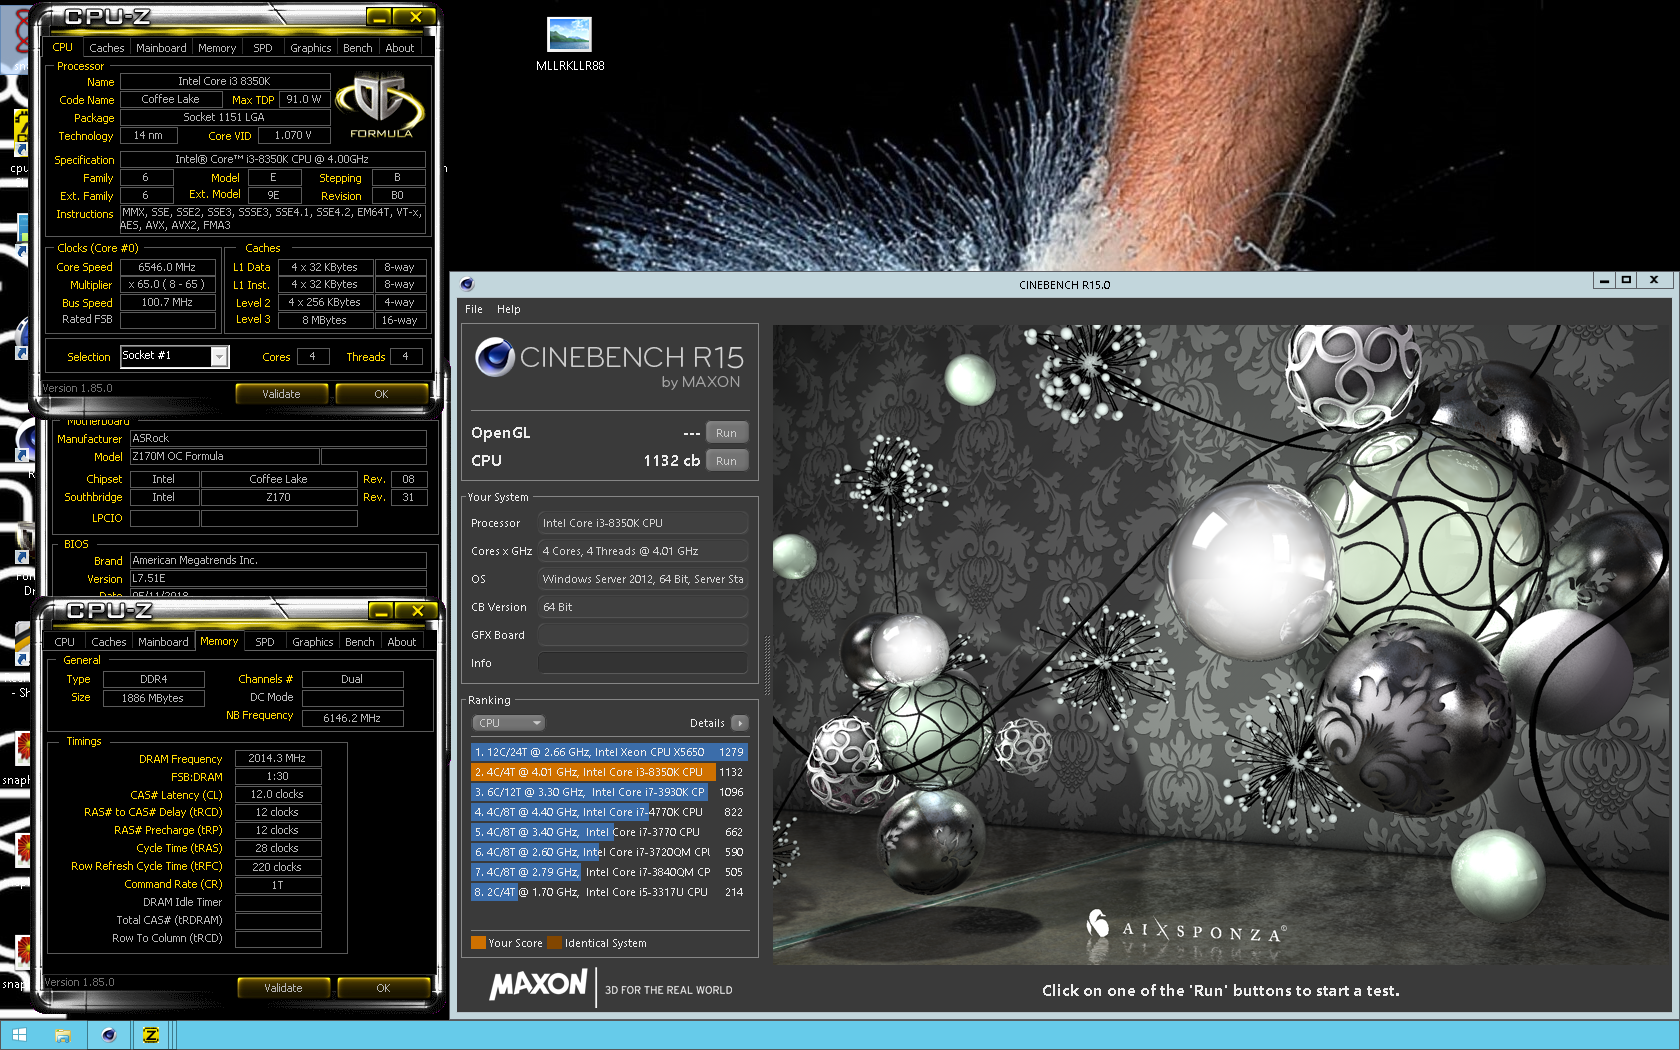The height and width of the screenshot is (1050, 1680).
Task: Select Bench tab in lower CPU-Z window
Action: click(360, 642)
